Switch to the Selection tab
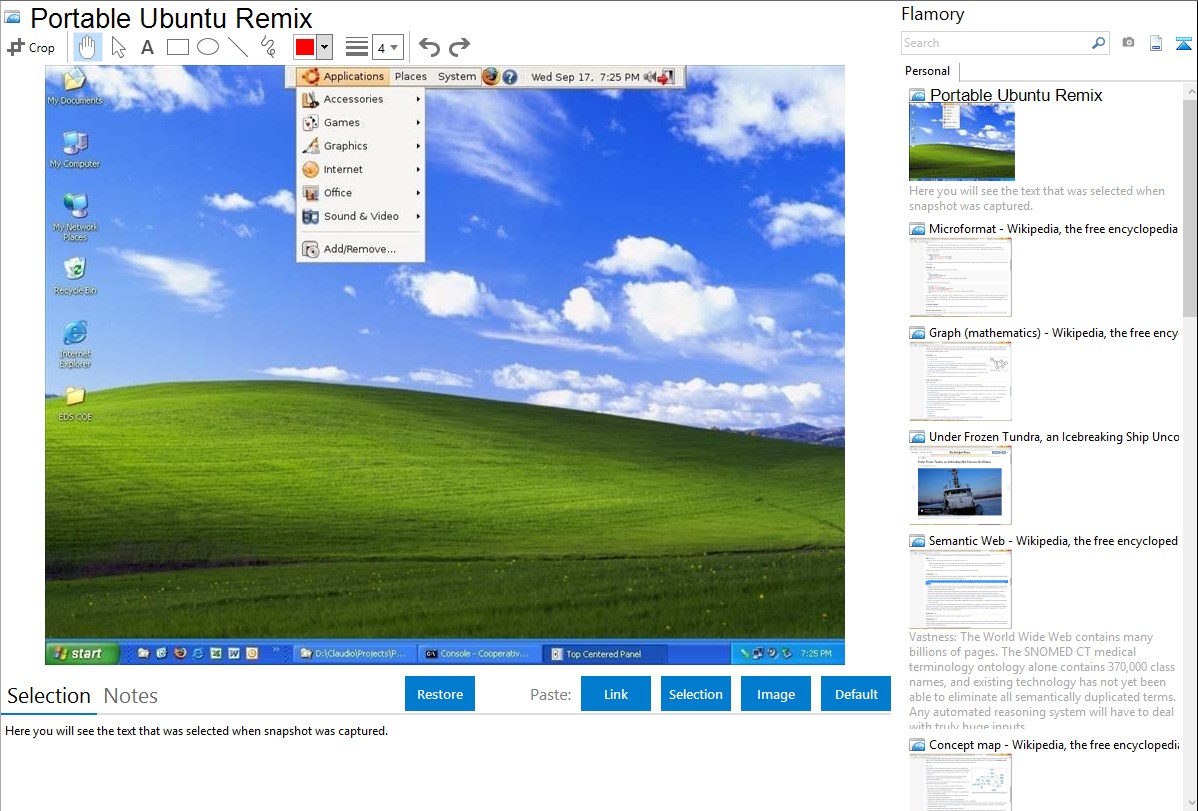The height and width of the screenshot is (811, 1198). click(x=49, y=696)
